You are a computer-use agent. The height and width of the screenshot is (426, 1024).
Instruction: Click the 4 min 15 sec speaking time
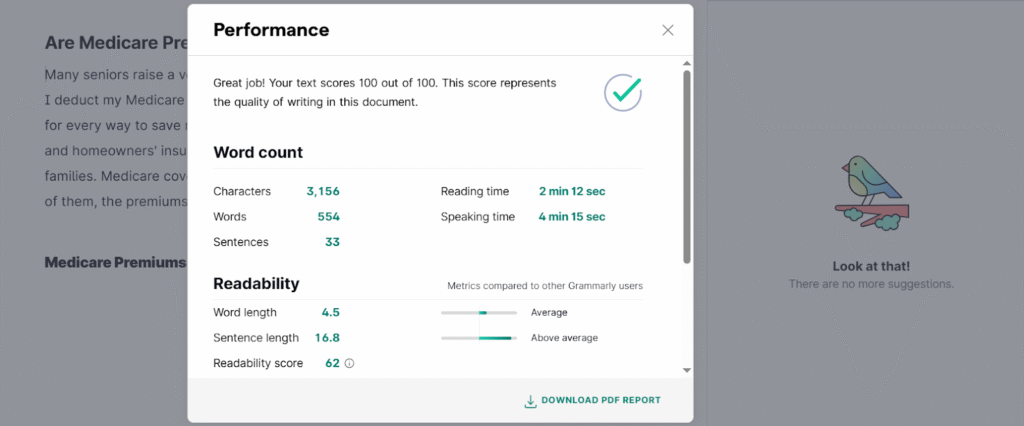[x=572, y=217]
